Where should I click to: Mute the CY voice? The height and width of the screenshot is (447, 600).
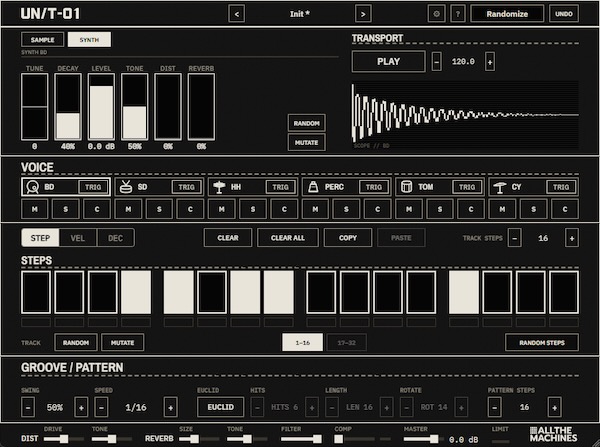tap(502, 209)
